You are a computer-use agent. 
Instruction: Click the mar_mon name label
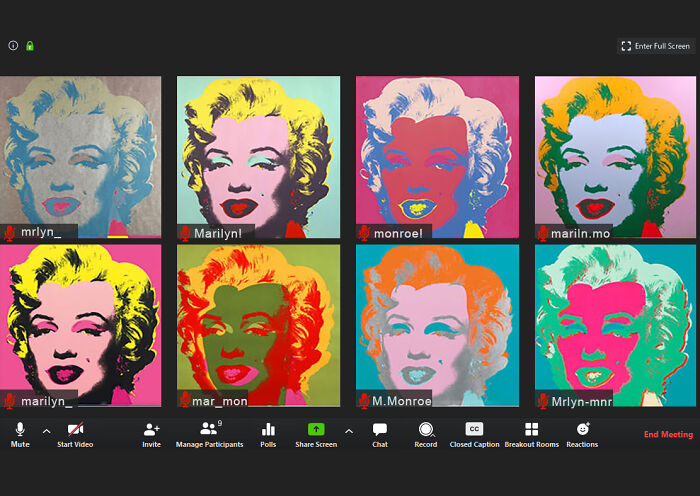220,401
